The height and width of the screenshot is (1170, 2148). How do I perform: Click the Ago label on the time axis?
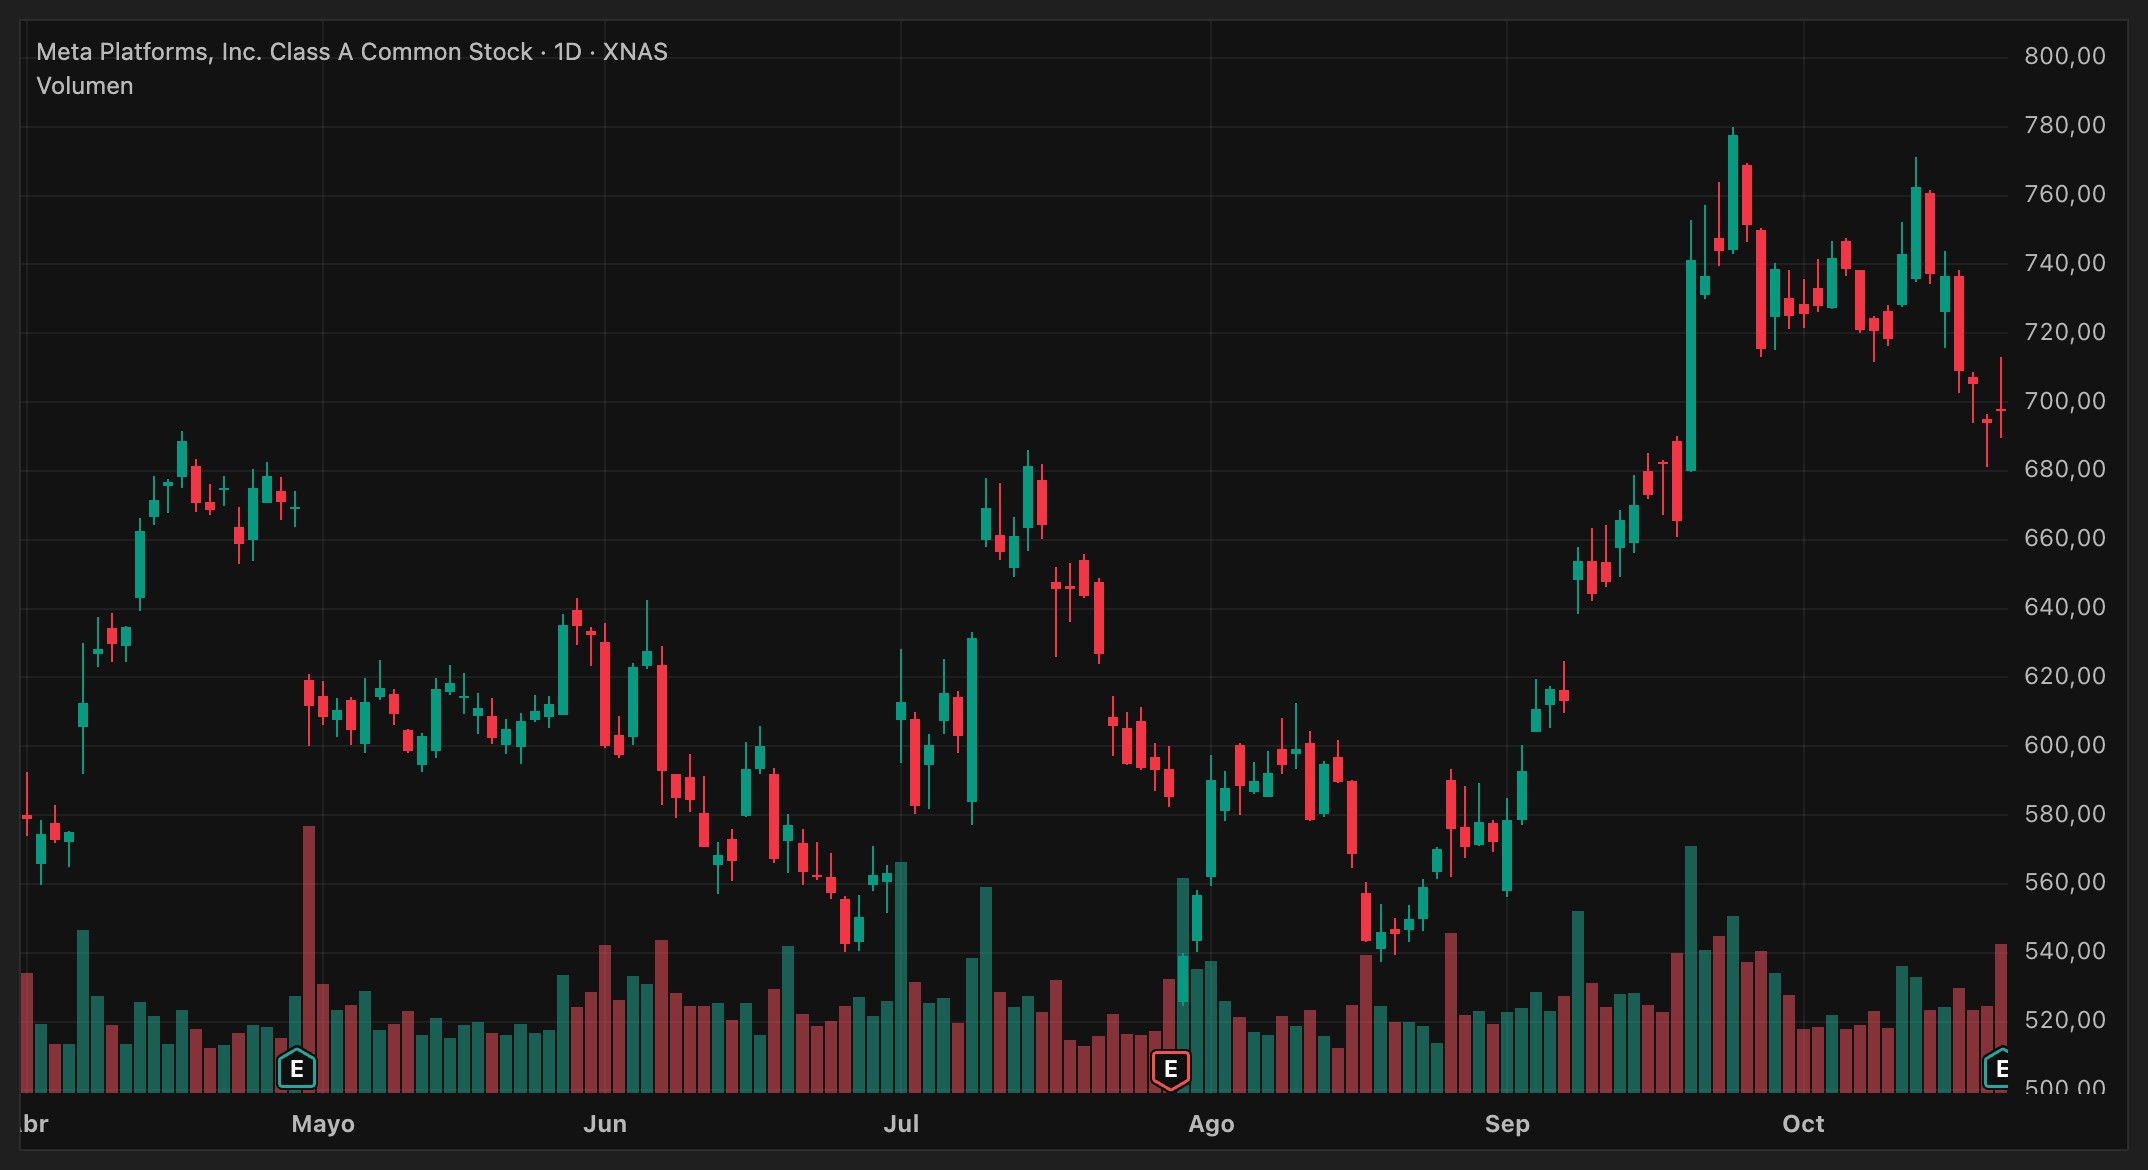tap(1211, 1125)
